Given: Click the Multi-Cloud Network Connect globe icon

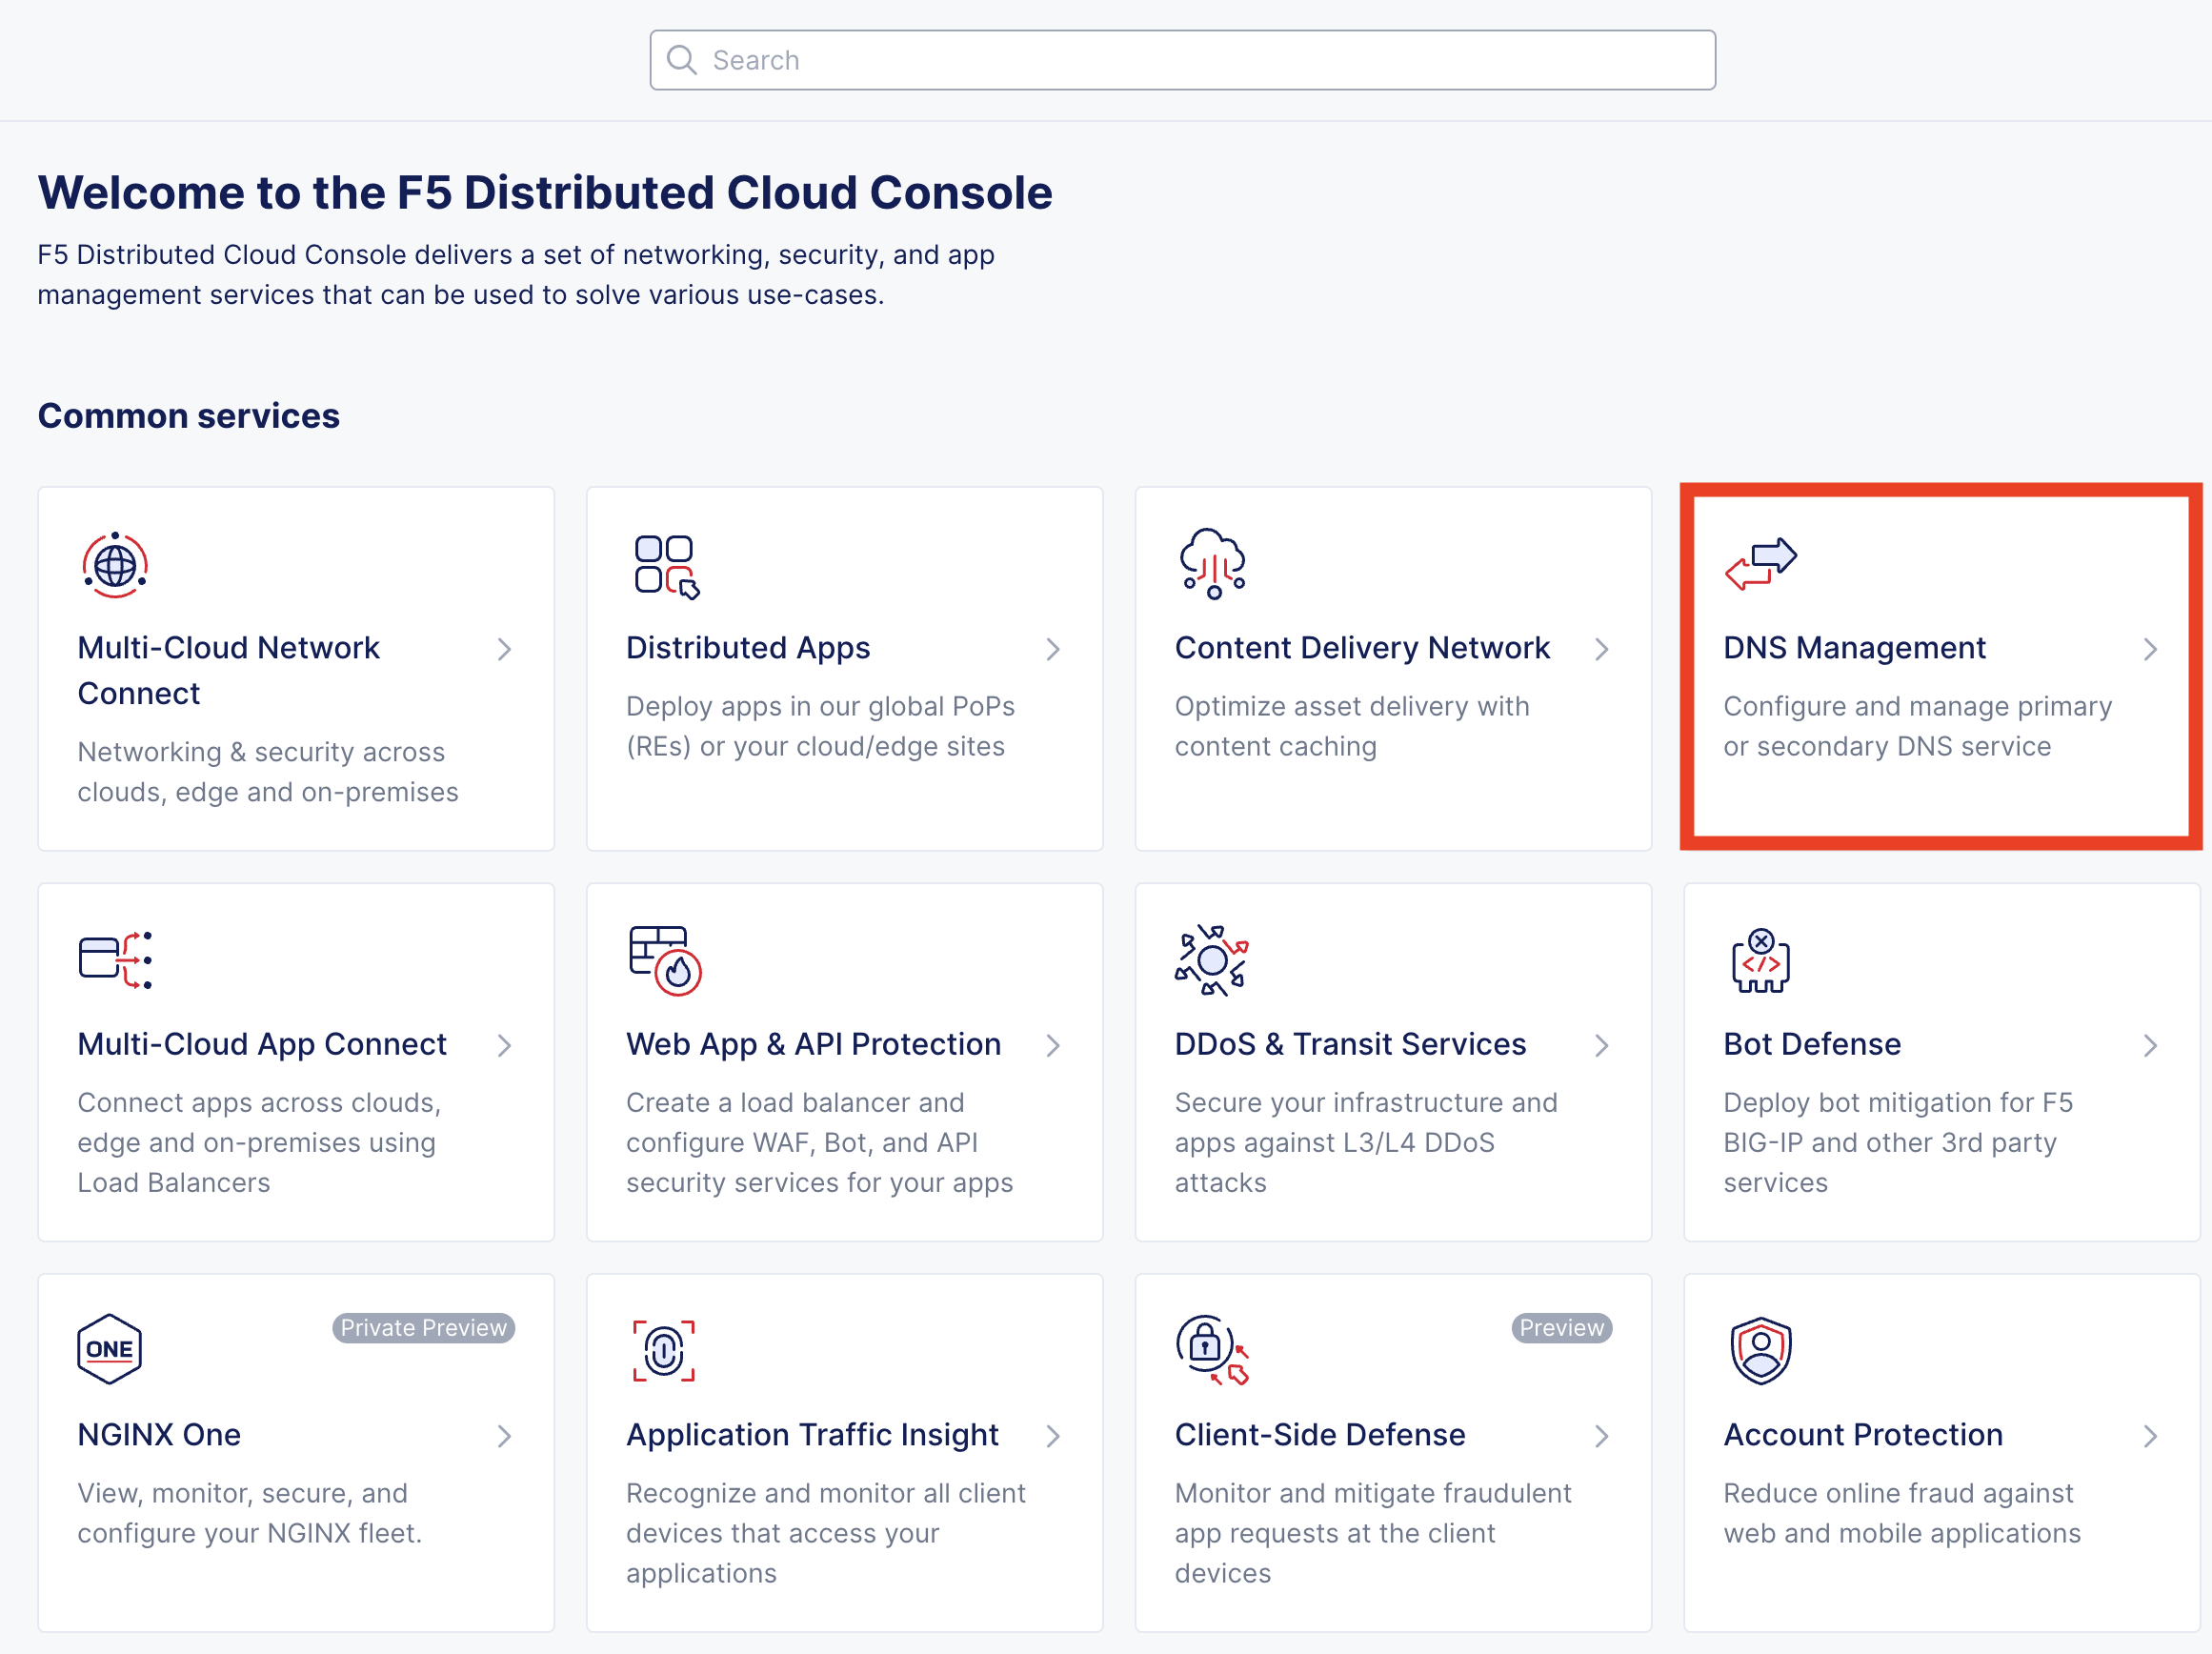Looking at the screenshot, I should (114, 563).
